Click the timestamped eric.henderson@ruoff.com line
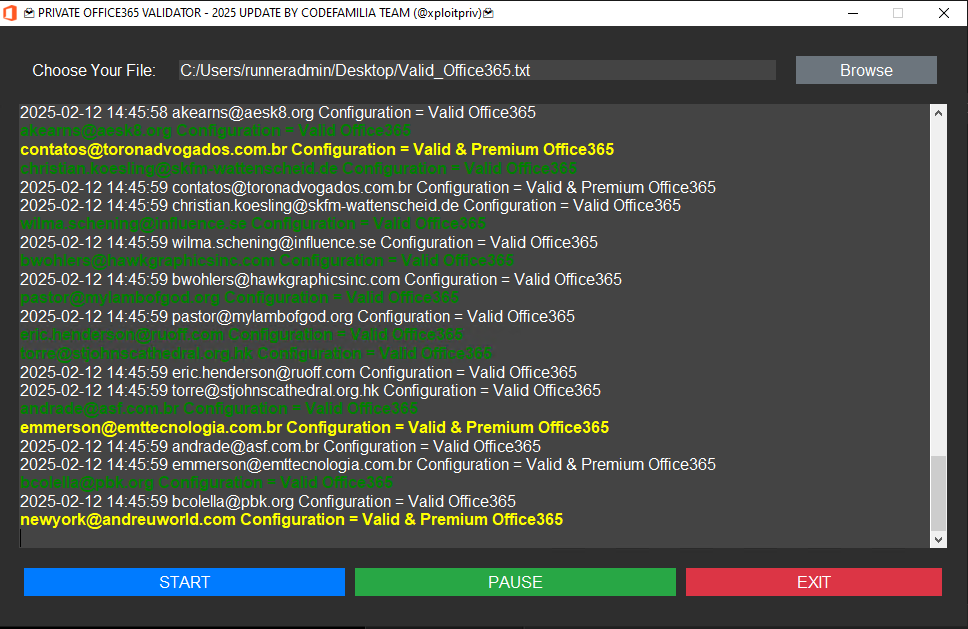 coord(299,372)
